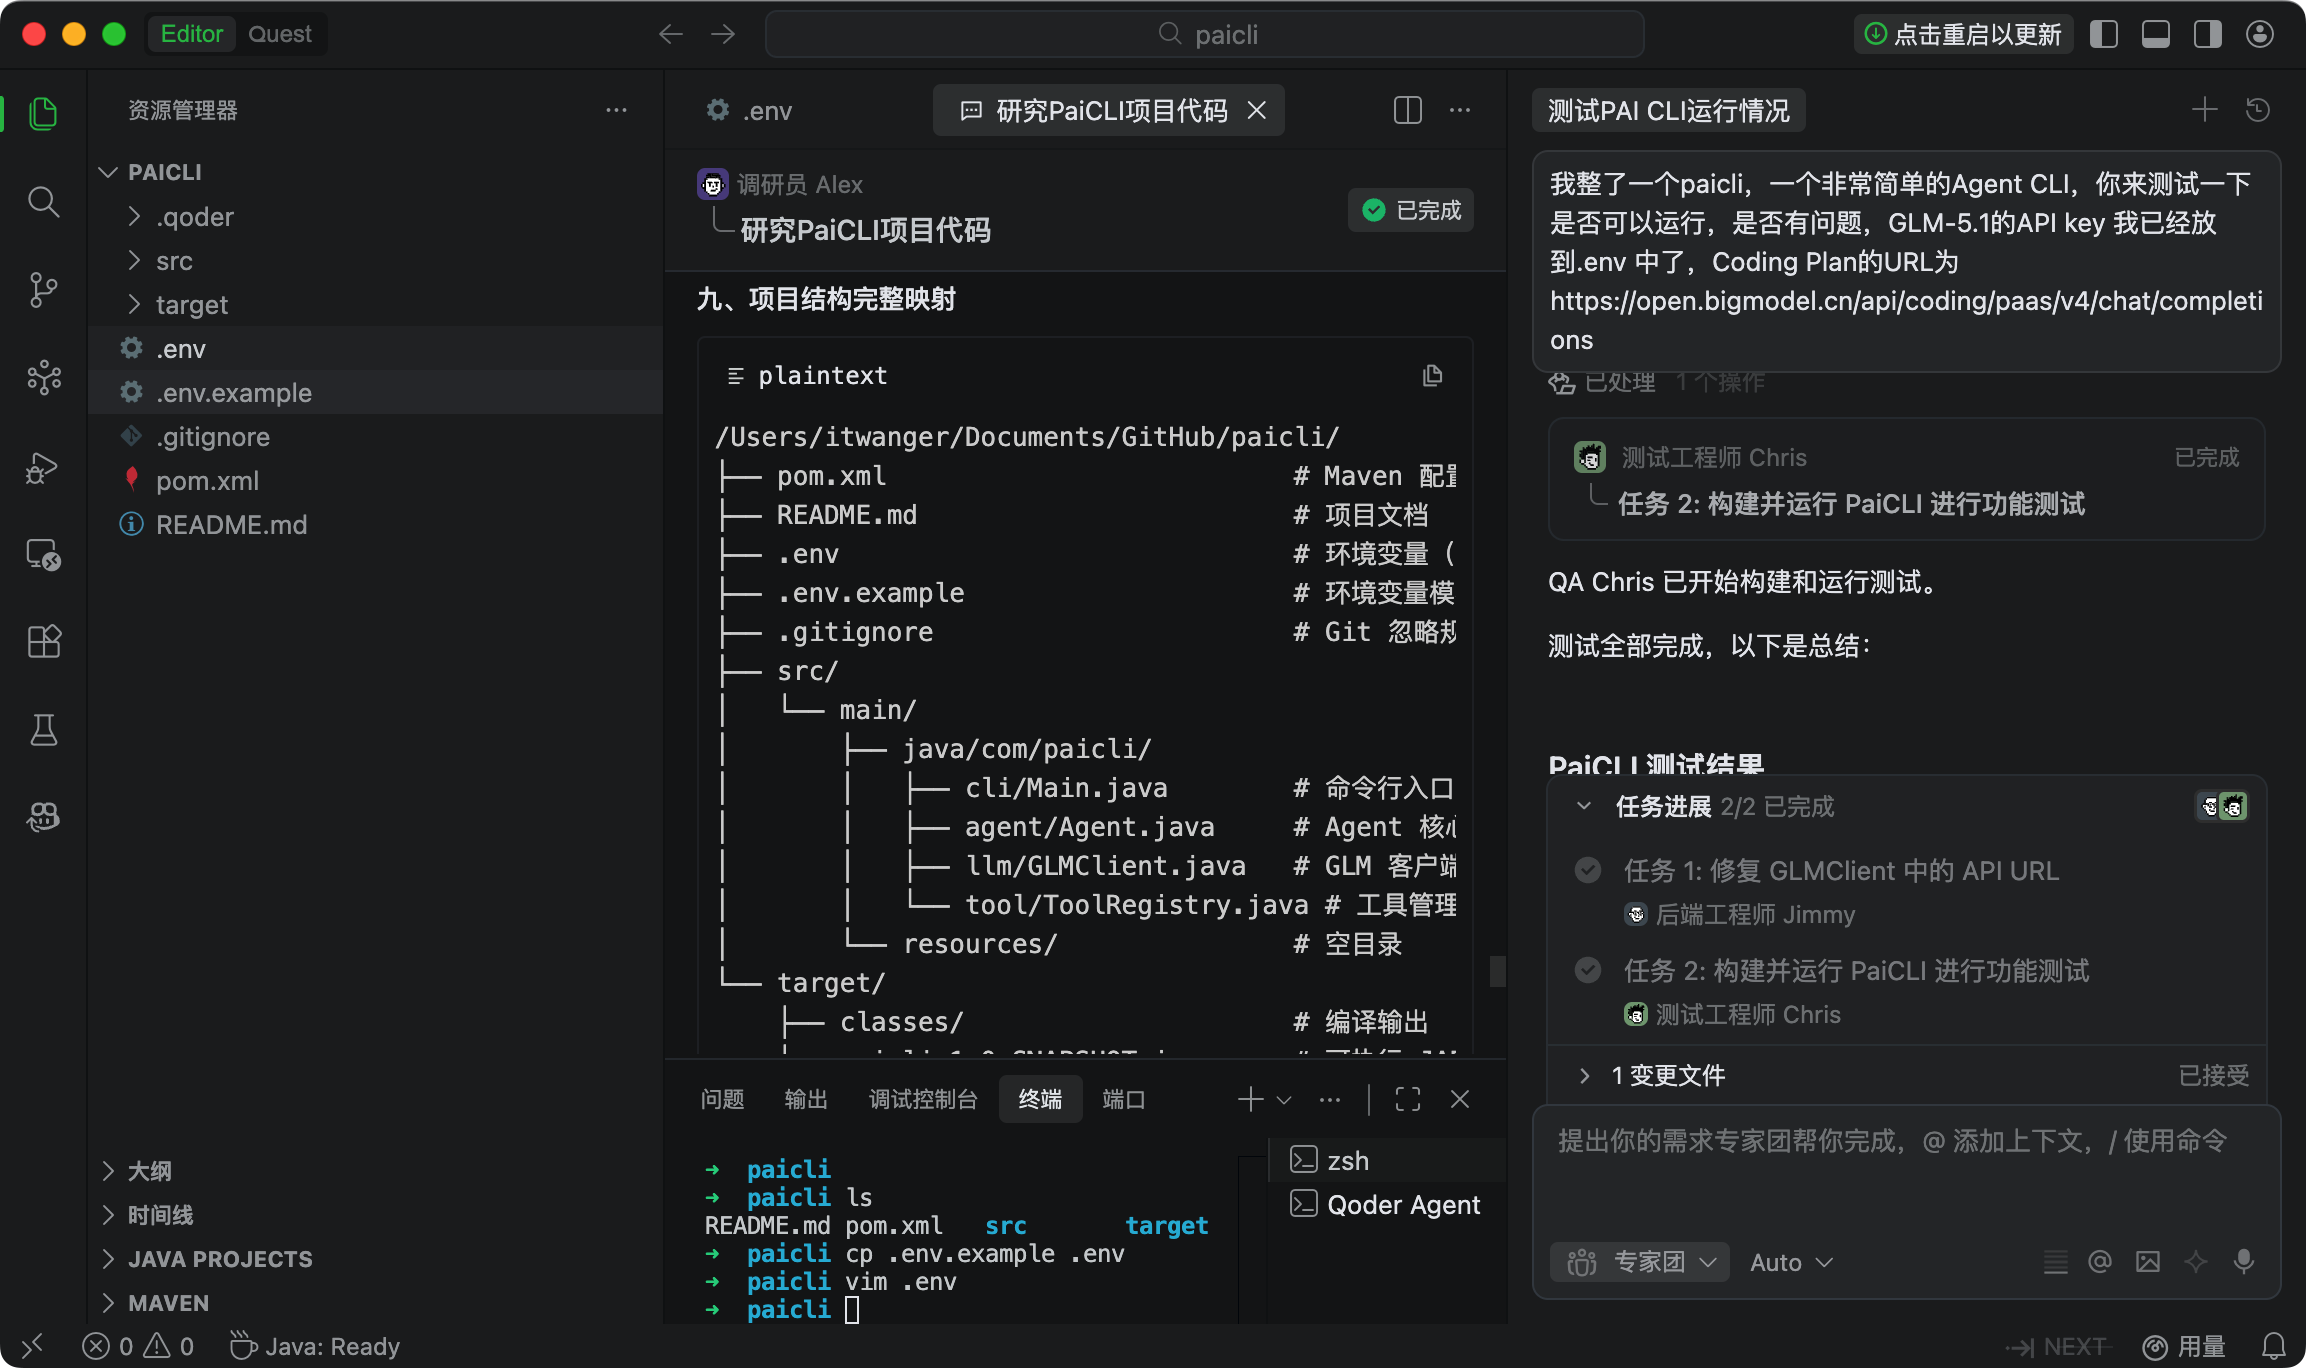Toggle the secondary sidebar layout button
Viewport: 2306px width, 1368px height.
2208,34
